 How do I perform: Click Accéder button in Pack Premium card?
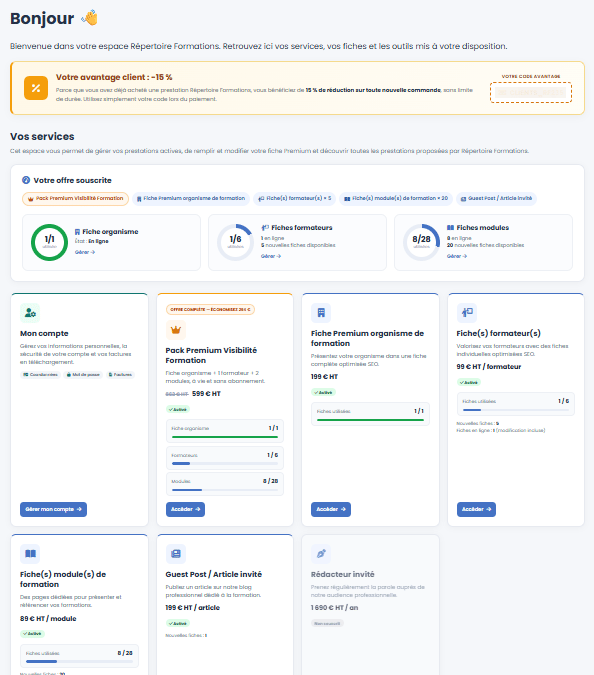pyautogui.click(x=185, y=509)
